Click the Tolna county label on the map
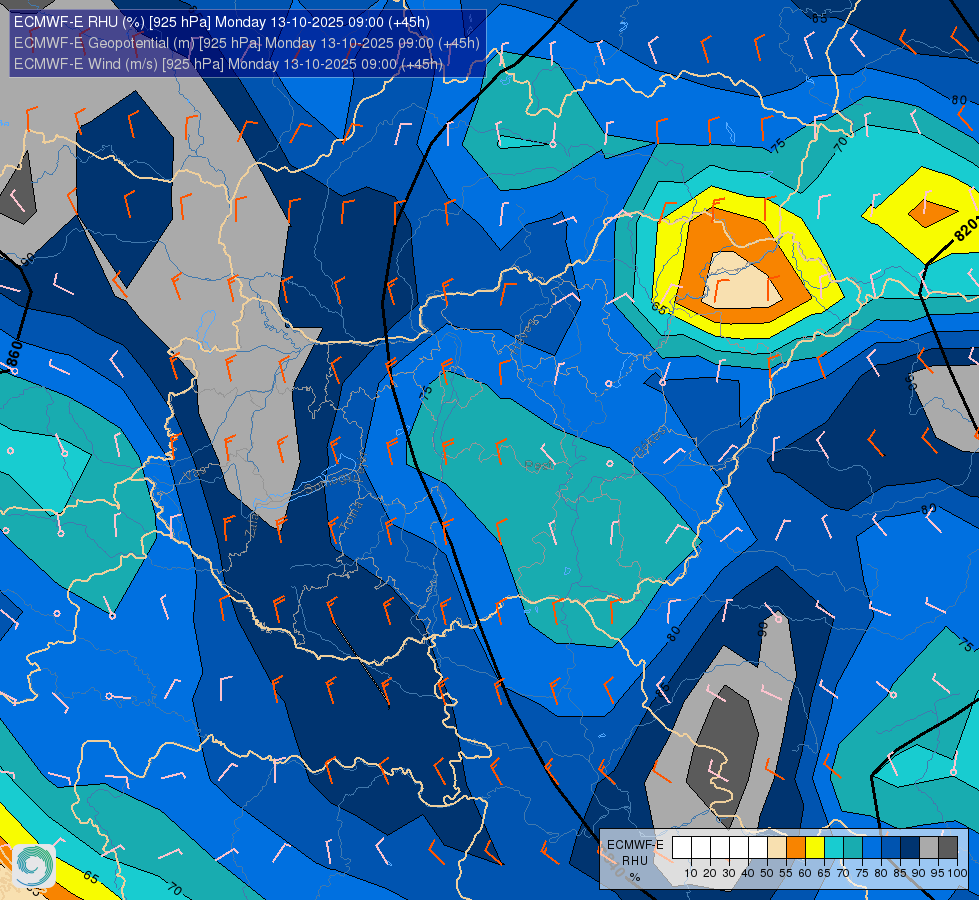Image resolution: width=979 pixels, height=900 pixels. [350, 515]
